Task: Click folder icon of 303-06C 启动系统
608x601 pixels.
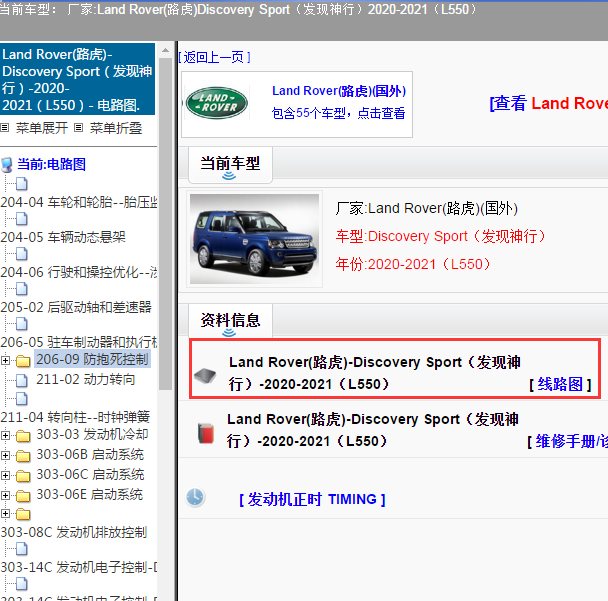Action: pos(23,476)
